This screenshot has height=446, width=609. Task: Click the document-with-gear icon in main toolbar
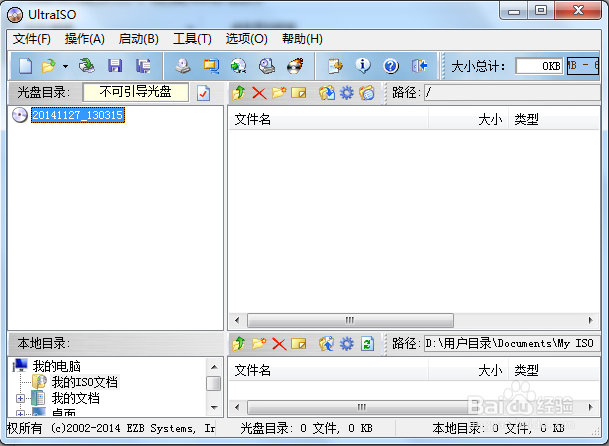pos(335,66)
